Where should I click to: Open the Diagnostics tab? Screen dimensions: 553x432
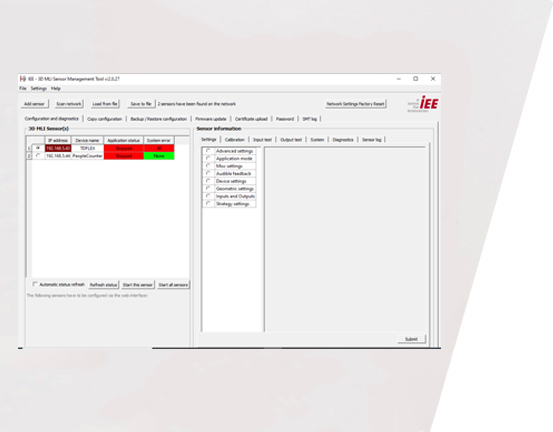click(x=343, y=140)
